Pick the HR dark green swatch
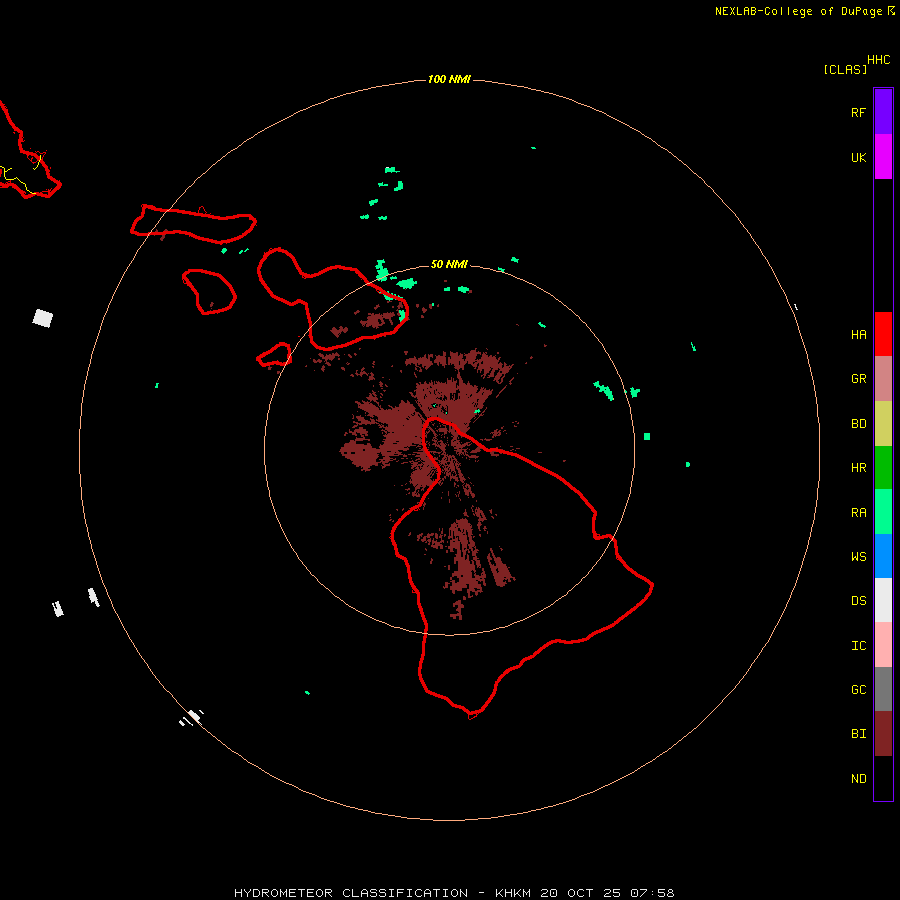 coord(883,468)
